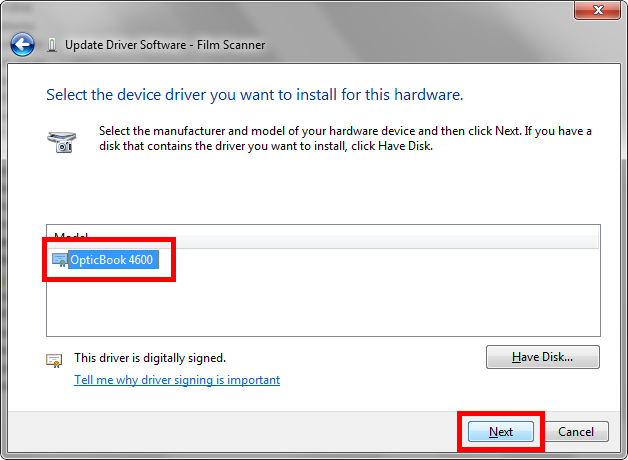Click the scanner and camera hardware icon
The height and width of the screenshot is (460, 628).
62,142
